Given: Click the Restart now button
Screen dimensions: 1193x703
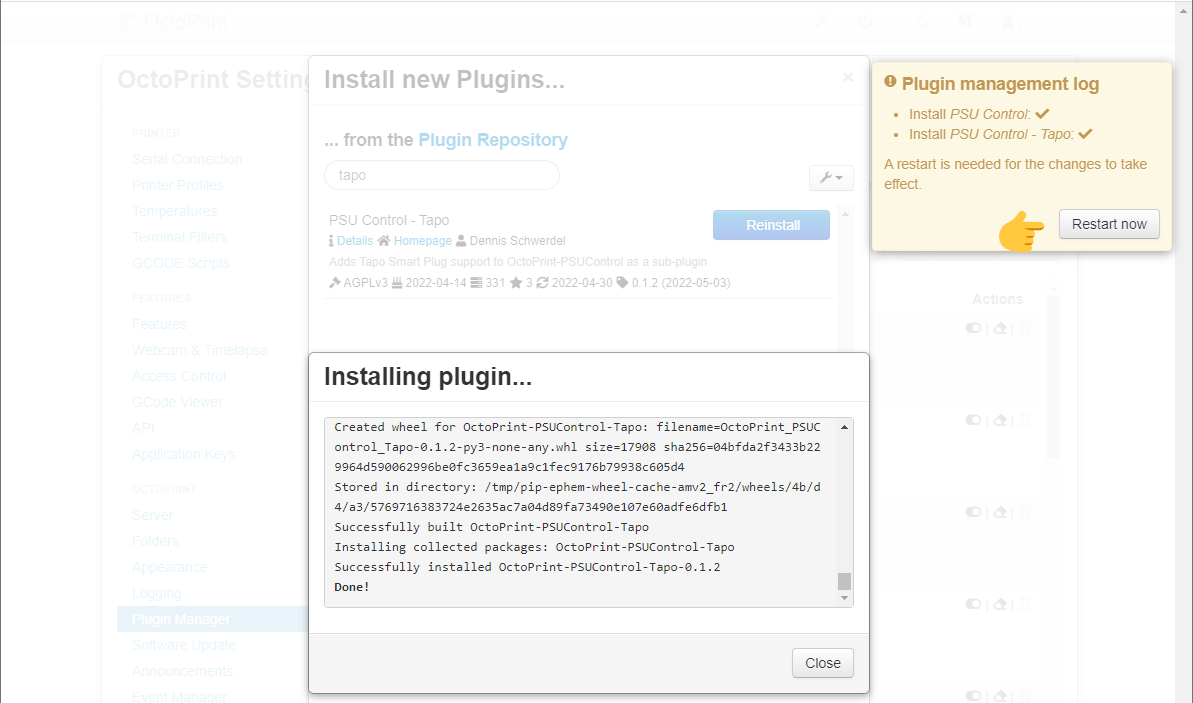Looking at the screenshot, I should click(x=1109, y=224).
